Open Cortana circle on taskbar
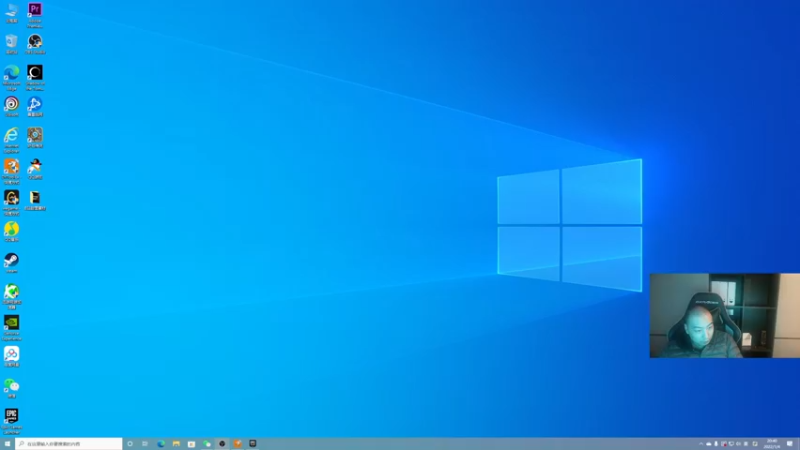800x450 pixels. (130, 444)
